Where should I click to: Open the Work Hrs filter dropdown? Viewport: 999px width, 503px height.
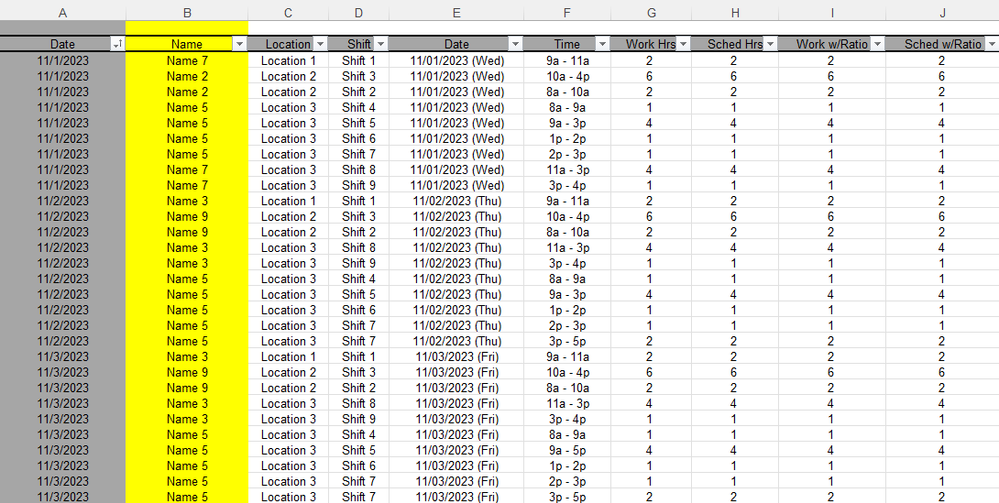pyautogui.click(x=683, y=44)
